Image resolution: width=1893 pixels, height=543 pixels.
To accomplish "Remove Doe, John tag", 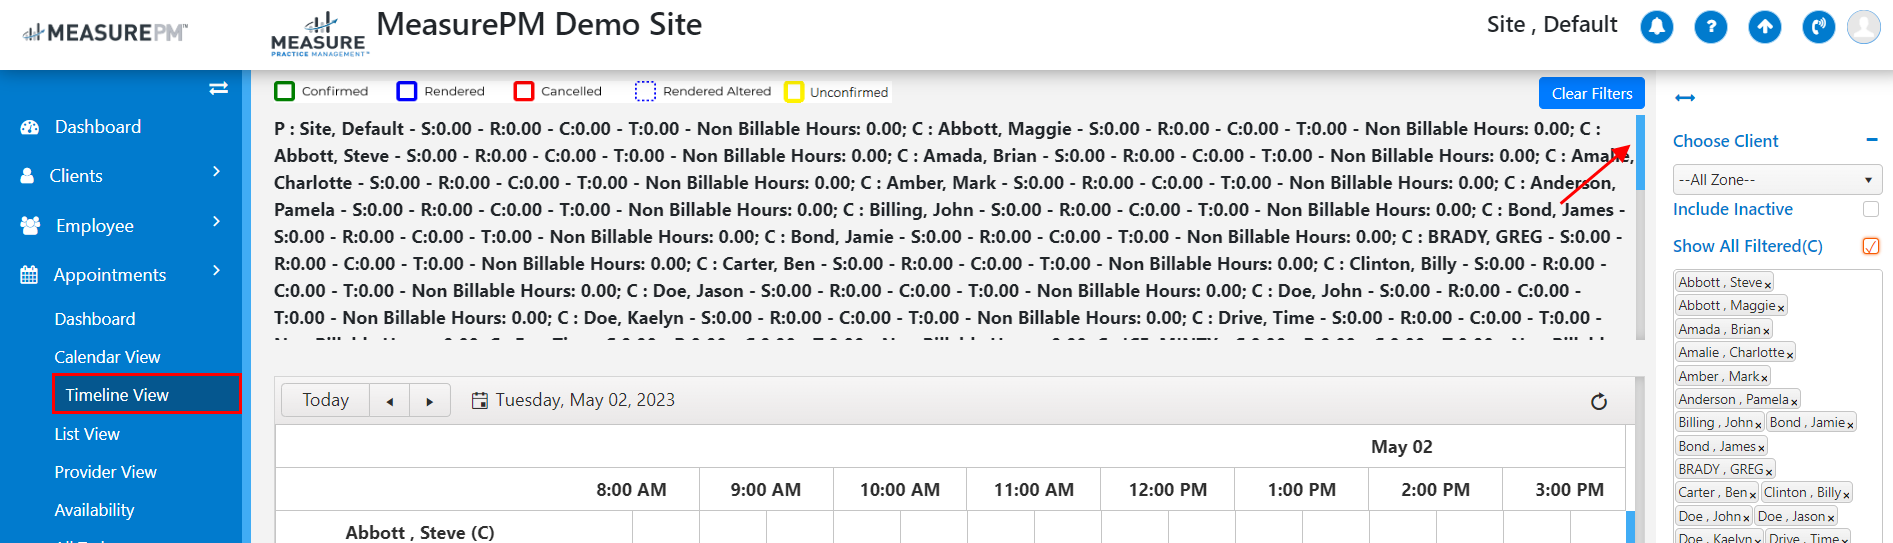I will (x=1746, y=519).
